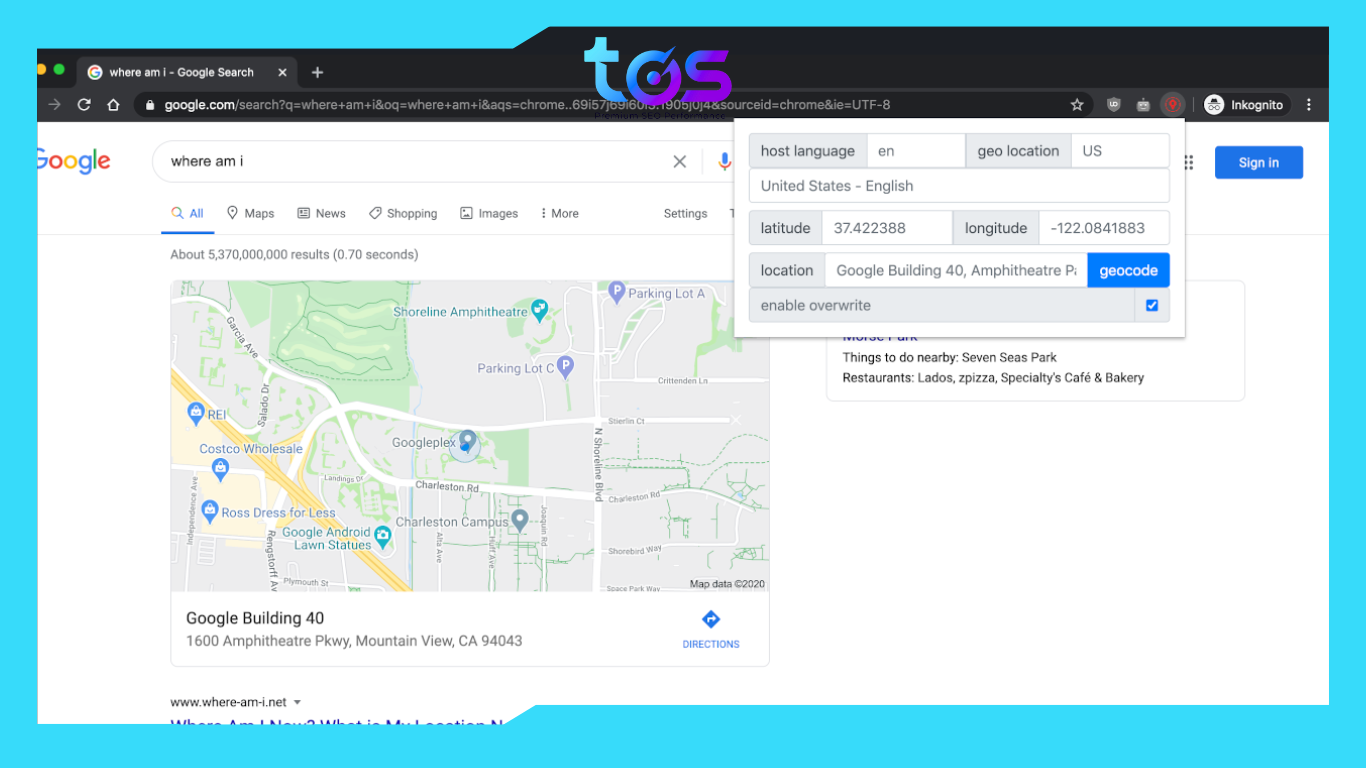Click the geocode button

[x=1128, y=269]
